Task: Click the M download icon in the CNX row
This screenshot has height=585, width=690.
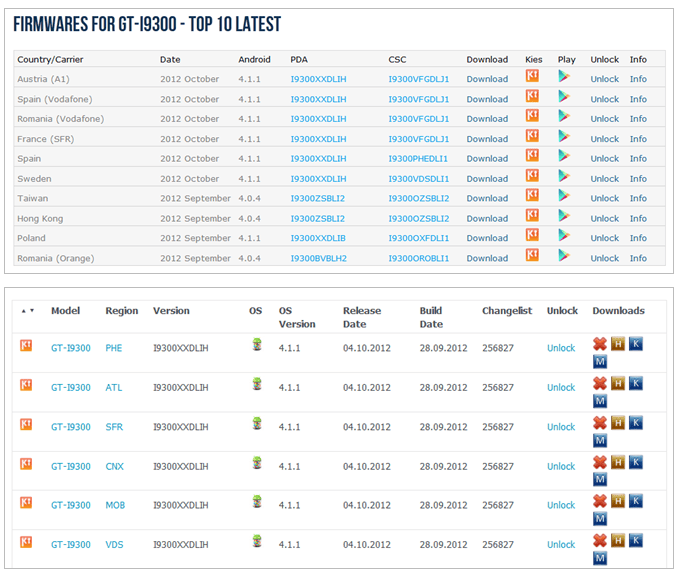Action: tap(600, 479)
